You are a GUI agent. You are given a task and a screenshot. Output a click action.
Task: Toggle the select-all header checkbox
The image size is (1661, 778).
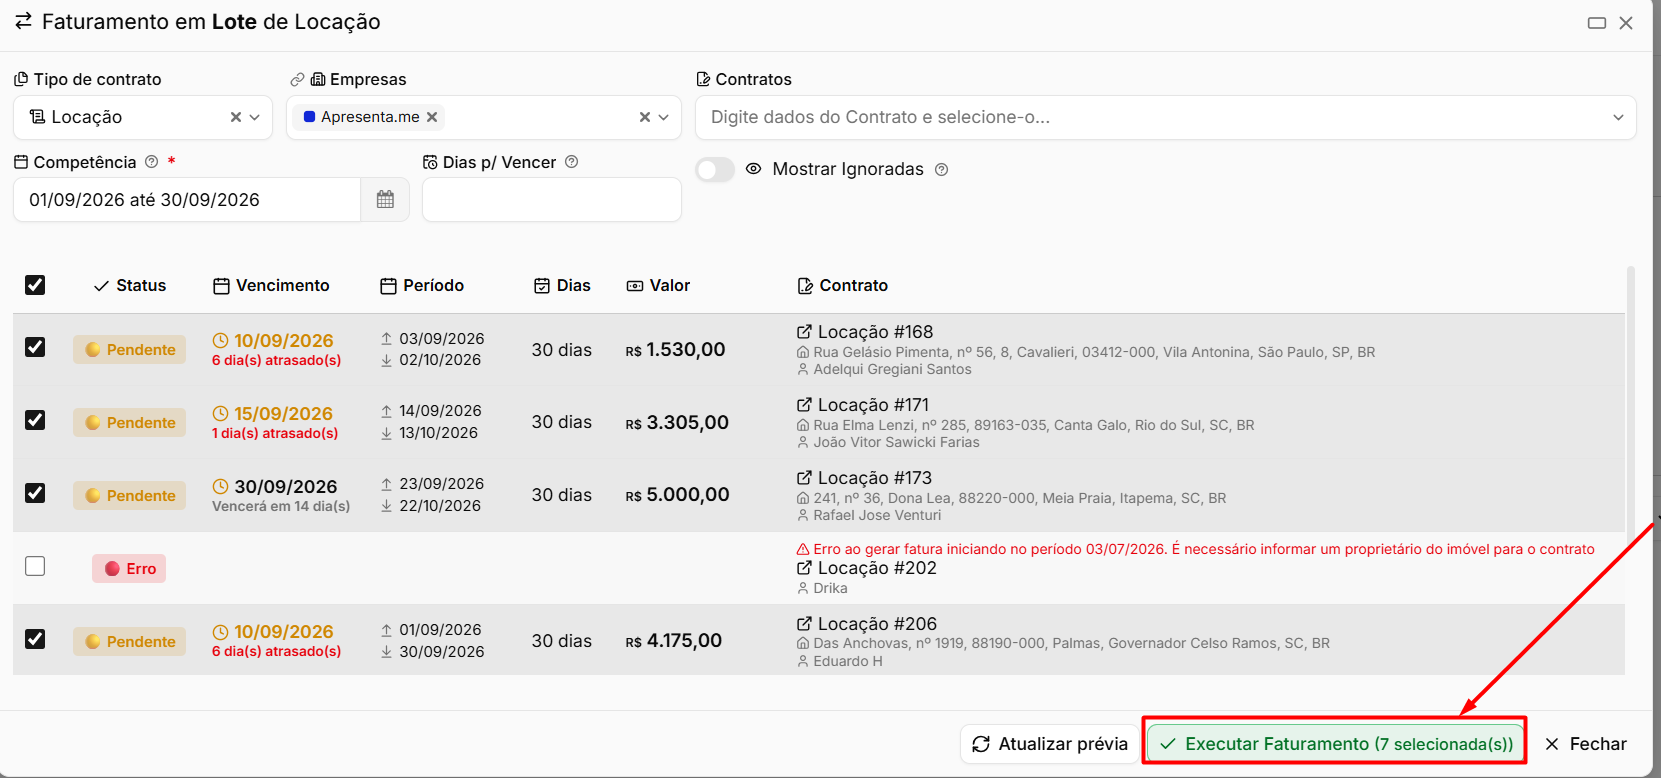(35, 285)
